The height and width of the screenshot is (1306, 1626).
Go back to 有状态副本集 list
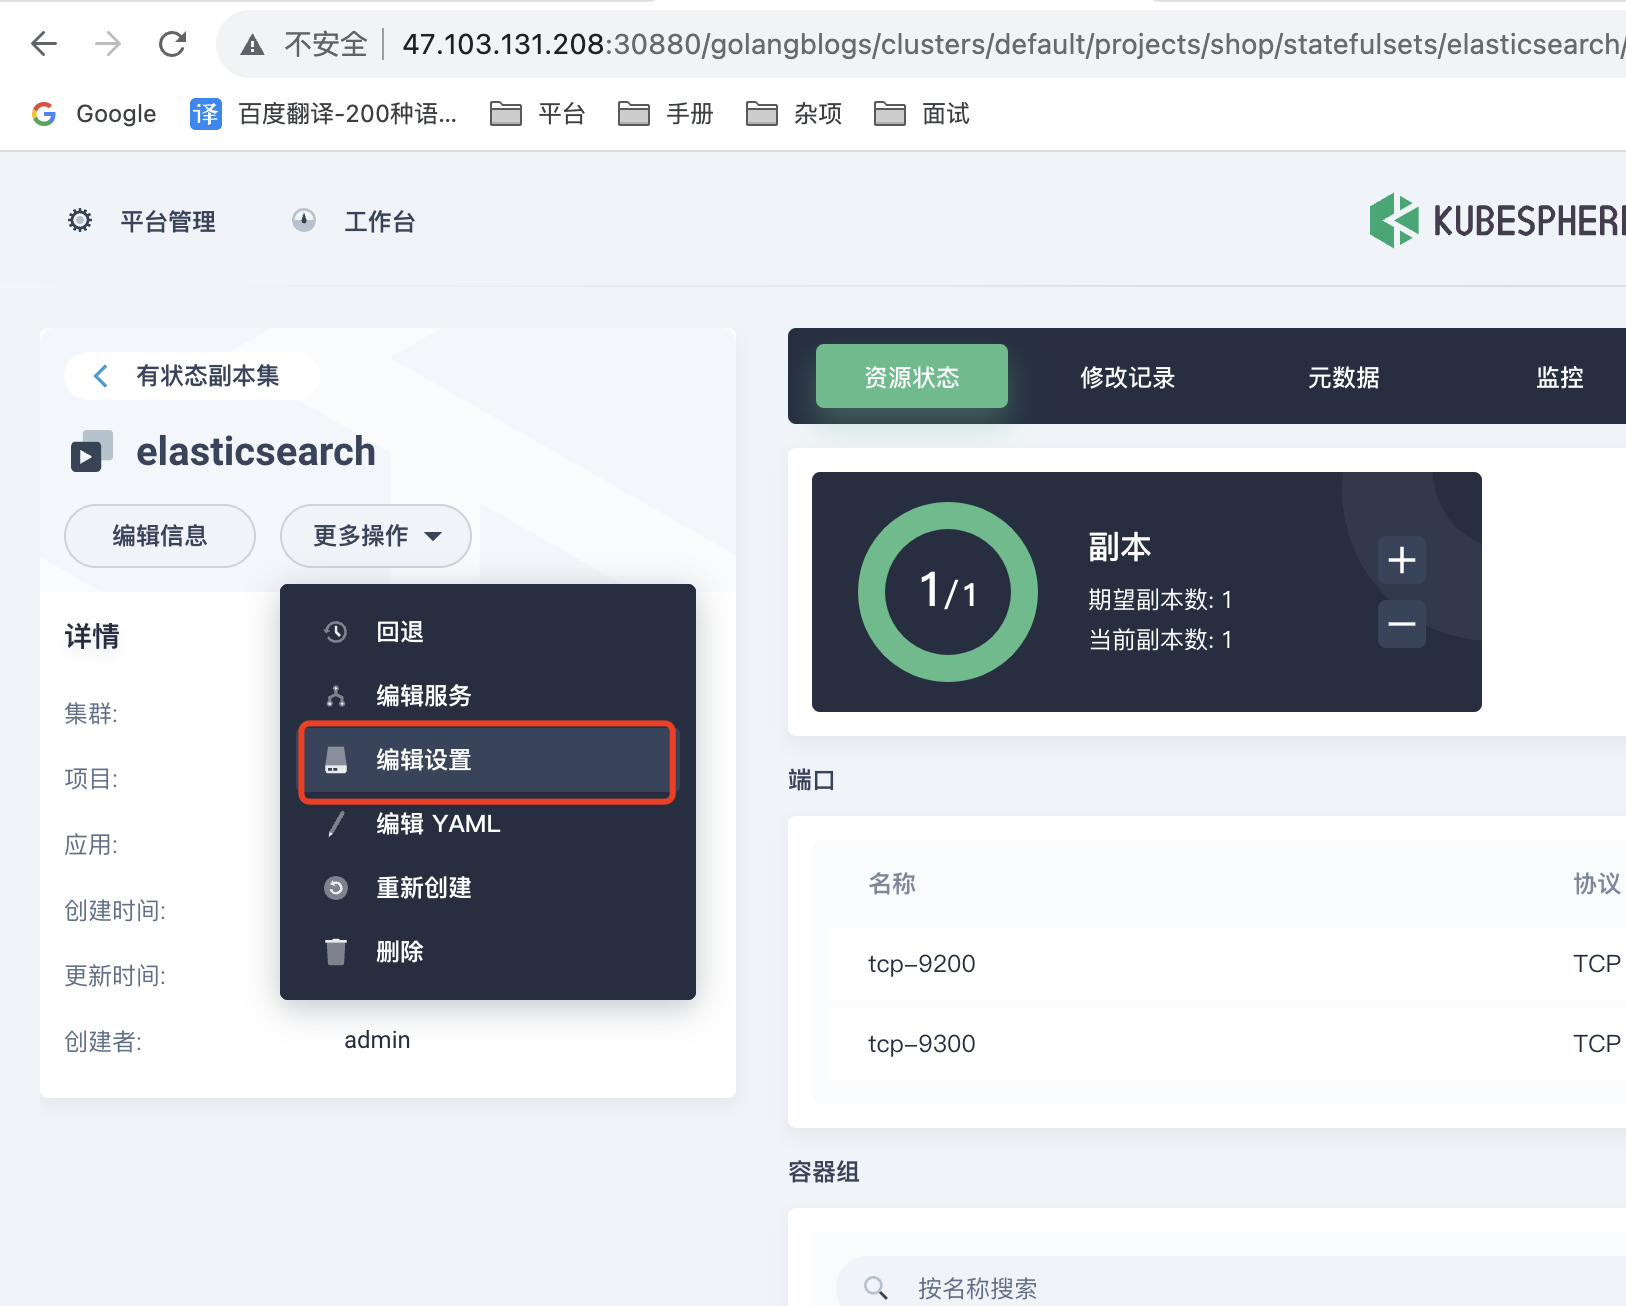click(192, 376)
